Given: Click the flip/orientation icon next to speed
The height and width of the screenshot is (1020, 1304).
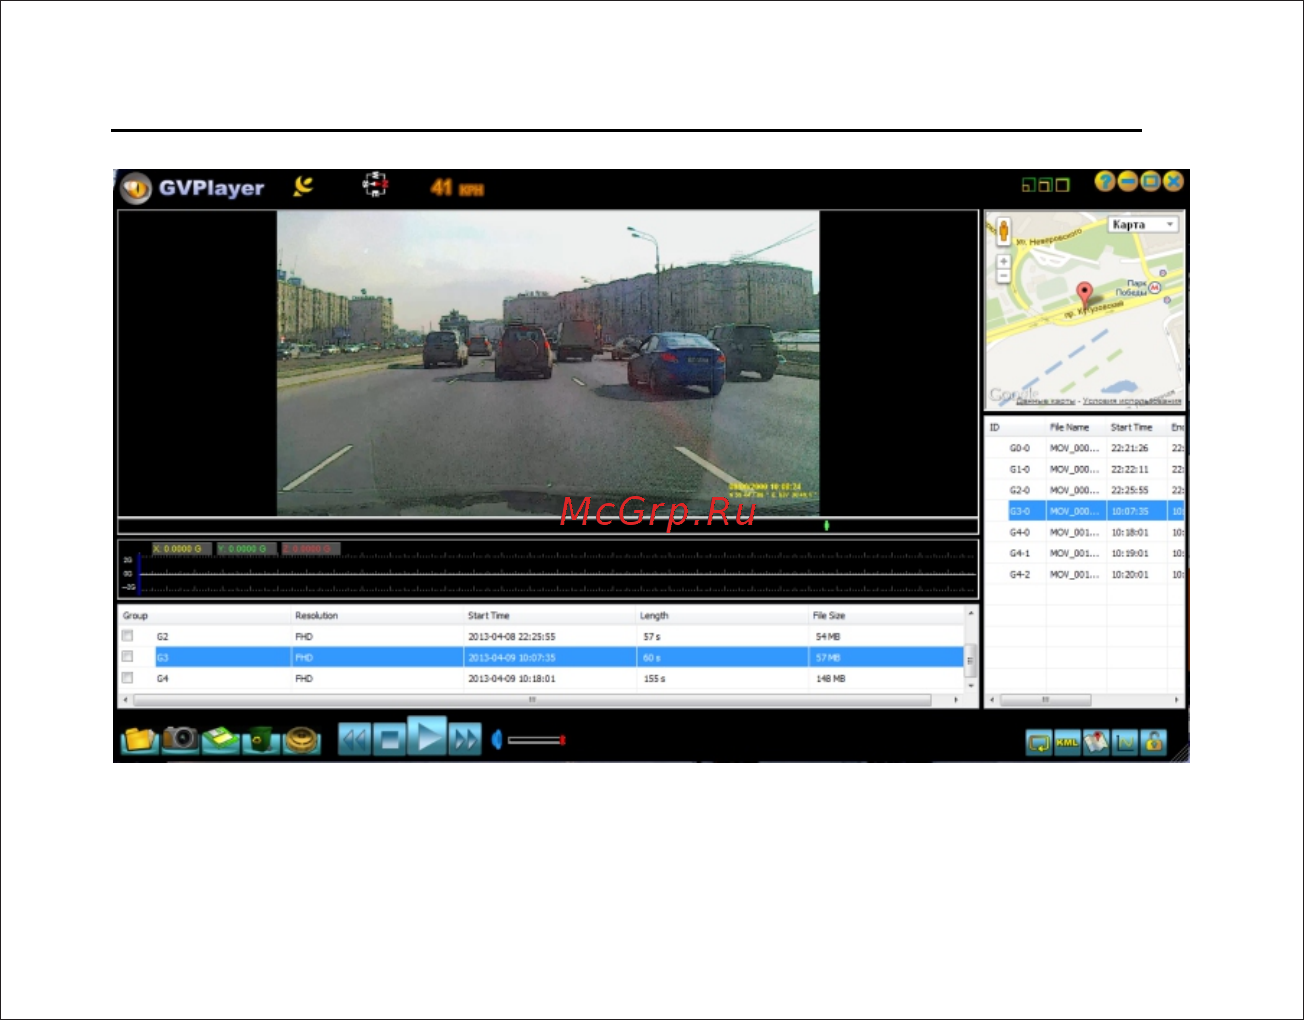Looking at the screenshot, I should [x=375, y=185].
